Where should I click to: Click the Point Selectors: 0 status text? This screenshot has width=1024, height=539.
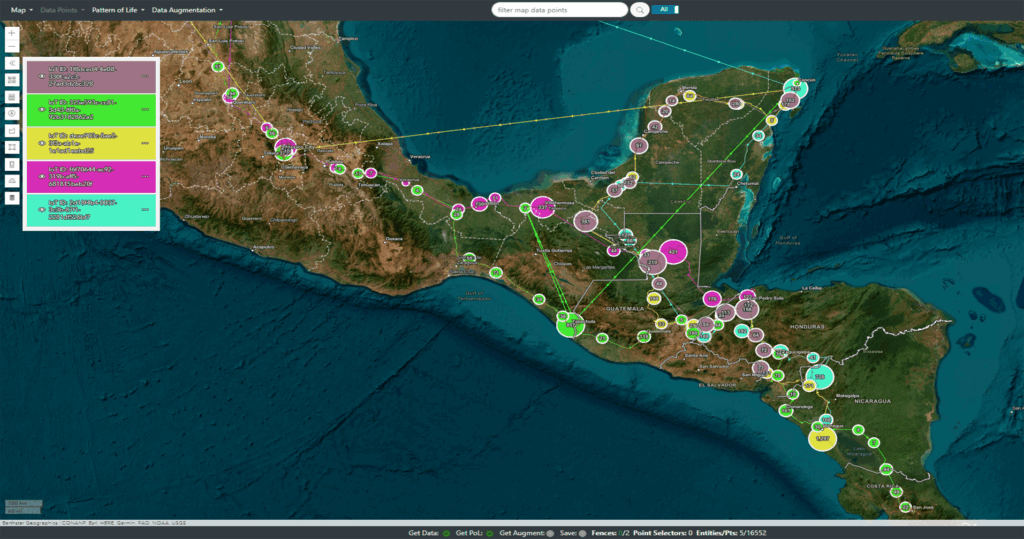point(662,533)
